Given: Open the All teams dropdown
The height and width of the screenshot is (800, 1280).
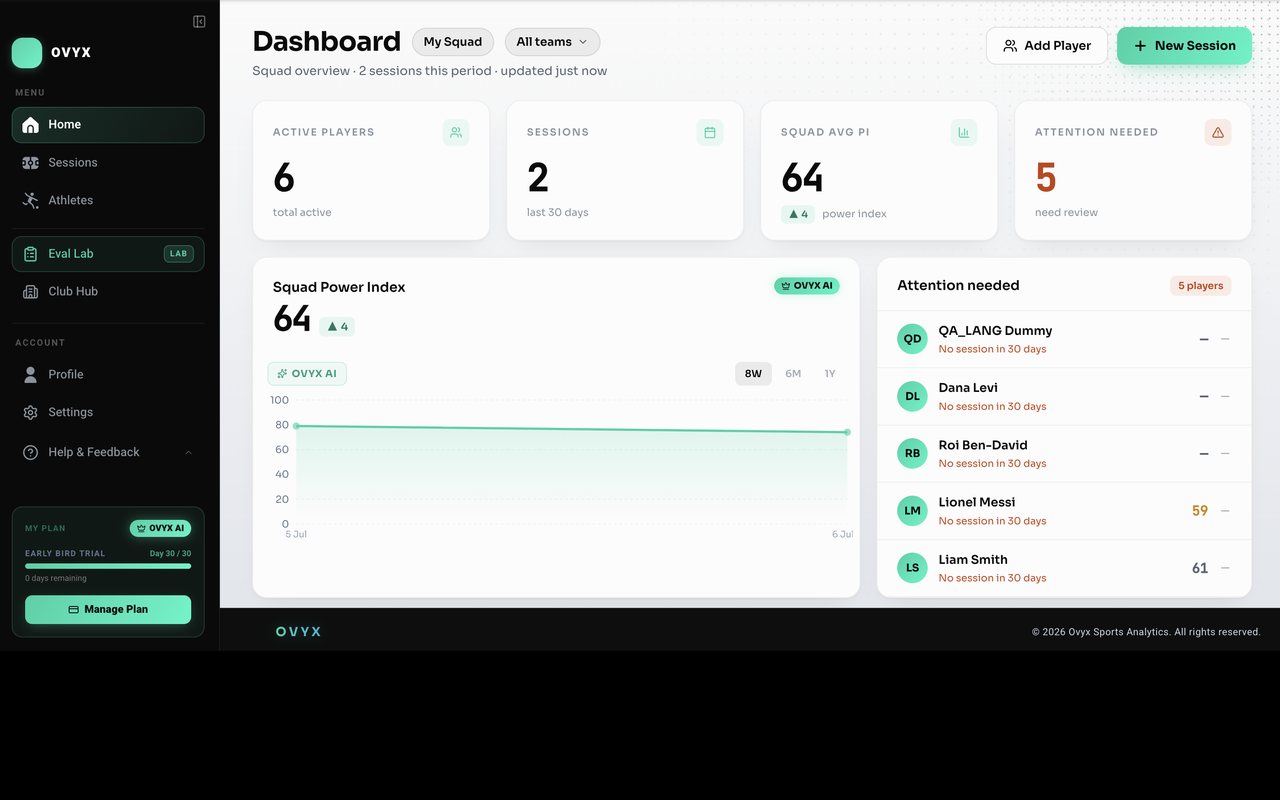Looking at the screenshot, I should [553, 42].
